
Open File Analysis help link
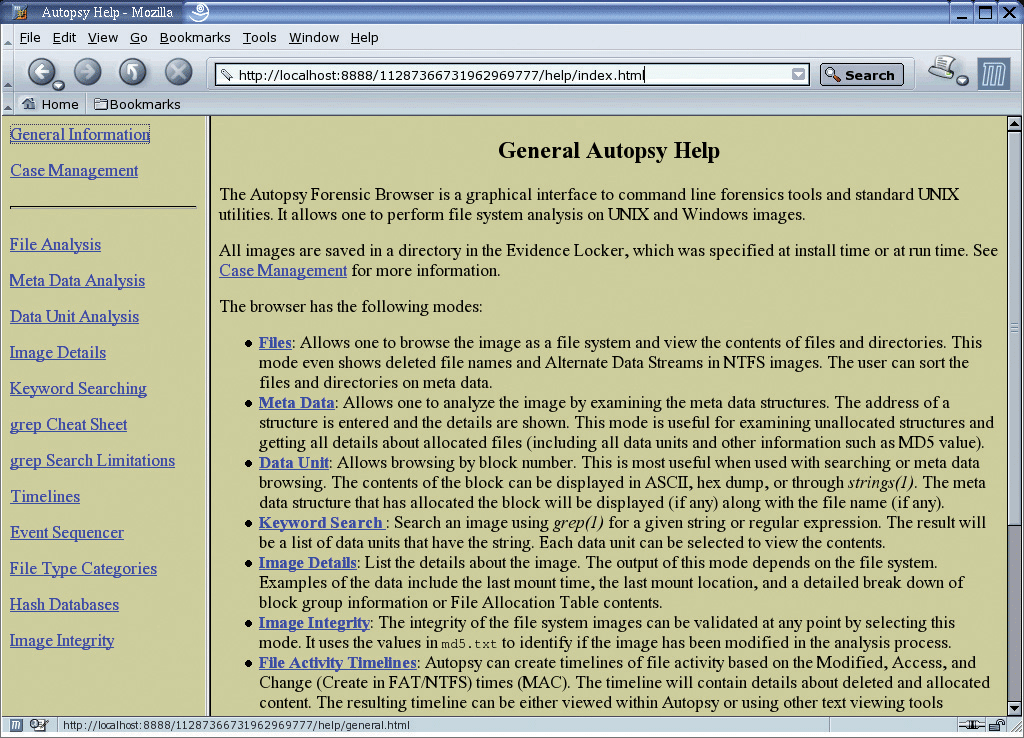[56, 244]
